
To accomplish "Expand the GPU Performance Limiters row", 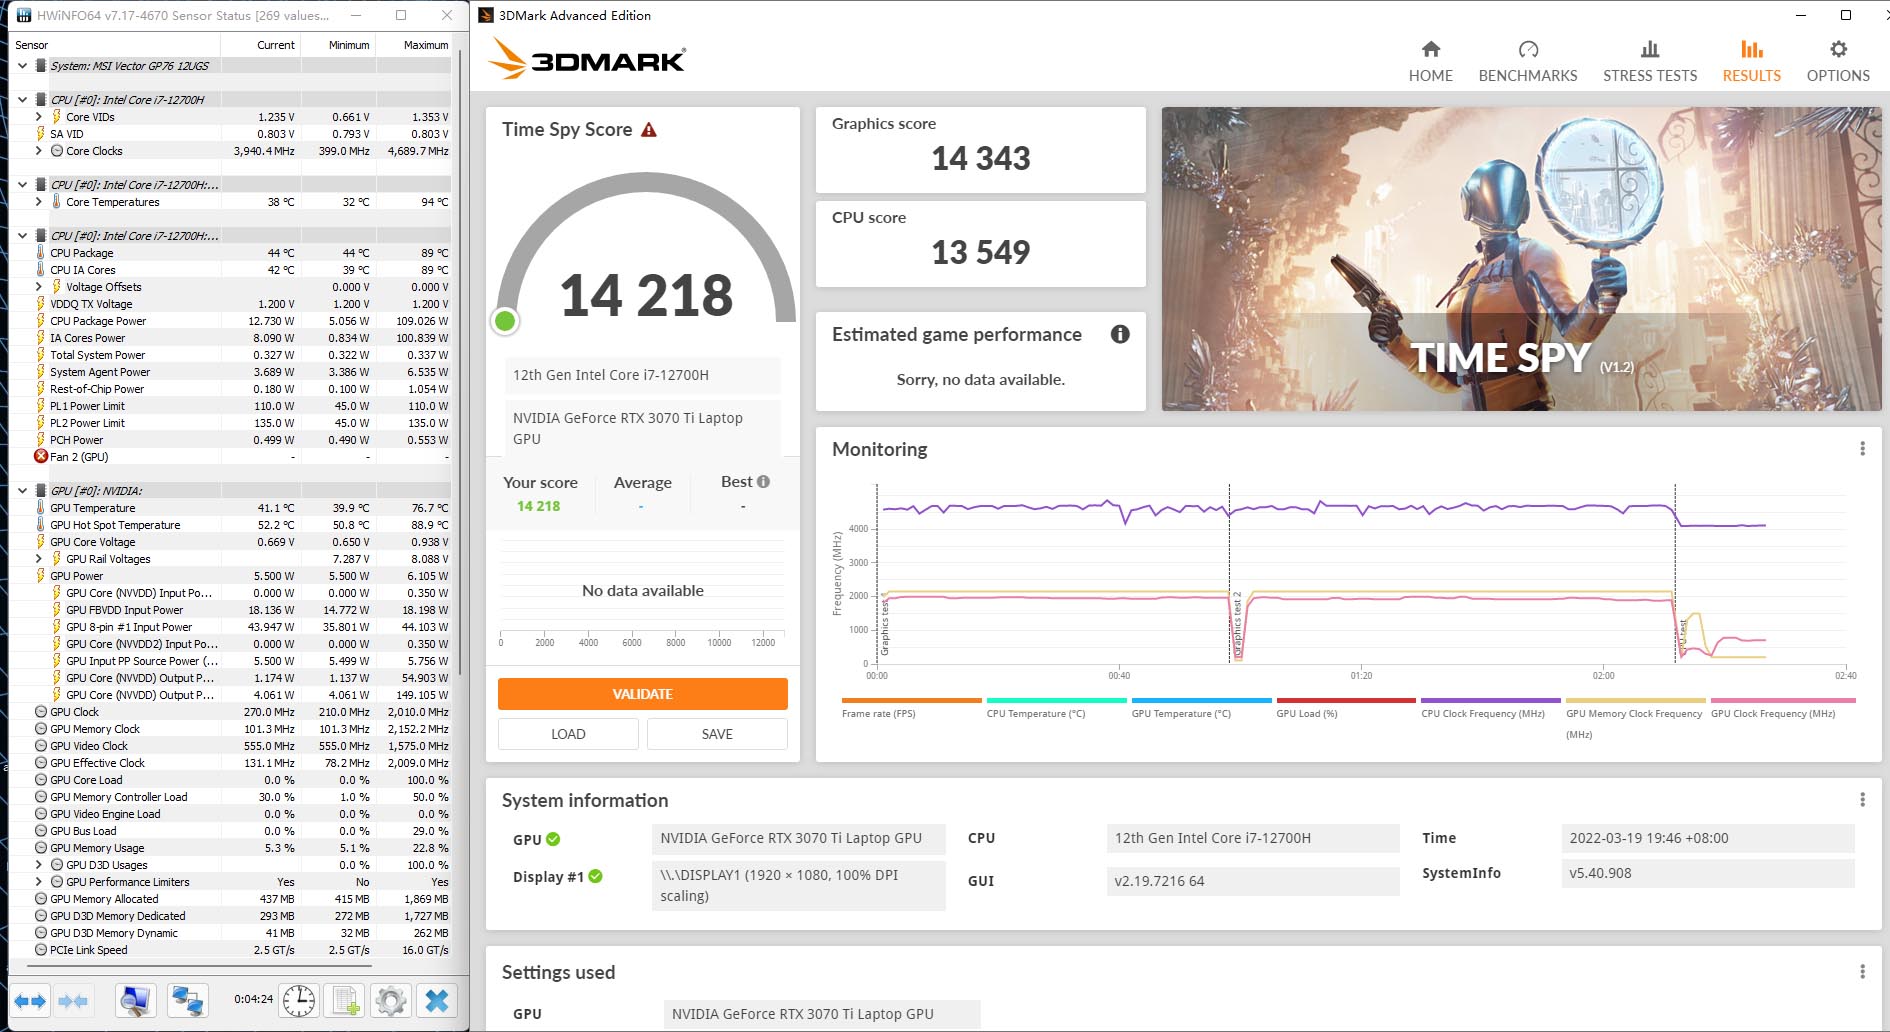I will coord(39,882).
